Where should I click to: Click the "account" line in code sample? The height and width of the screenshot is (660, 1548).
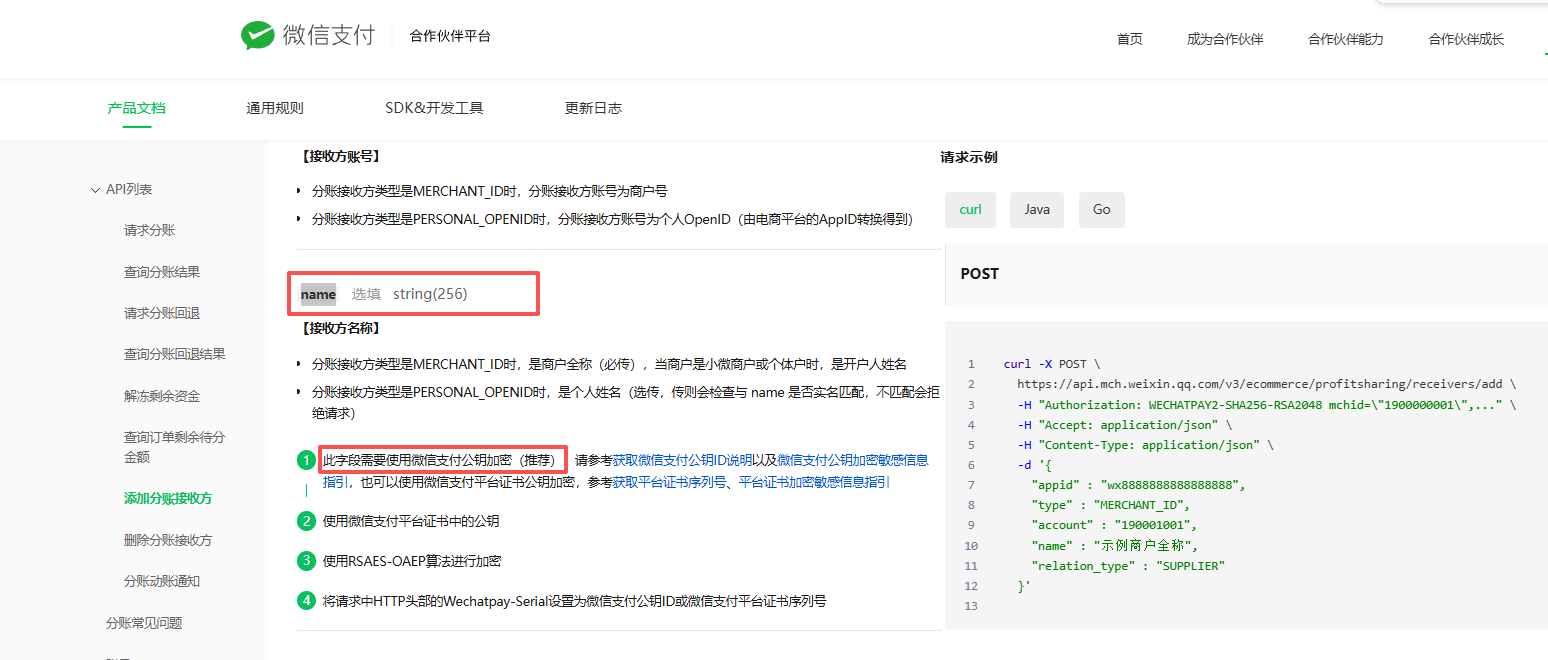pos(1114,525)
